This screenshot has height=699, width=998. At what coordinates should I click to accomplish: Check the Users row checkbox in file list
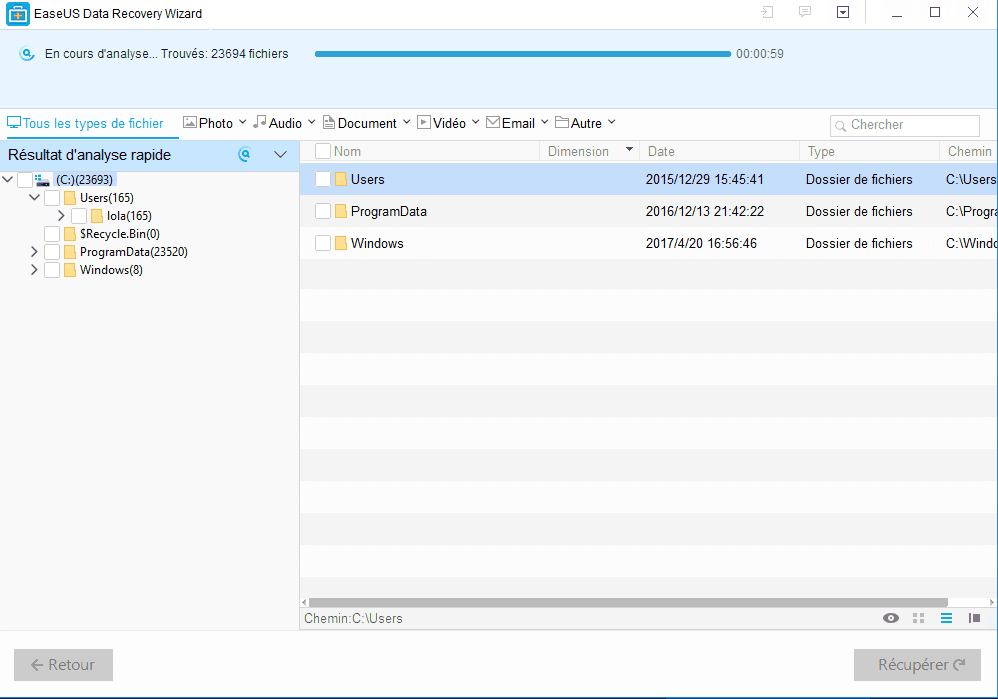tap(323, 179)
